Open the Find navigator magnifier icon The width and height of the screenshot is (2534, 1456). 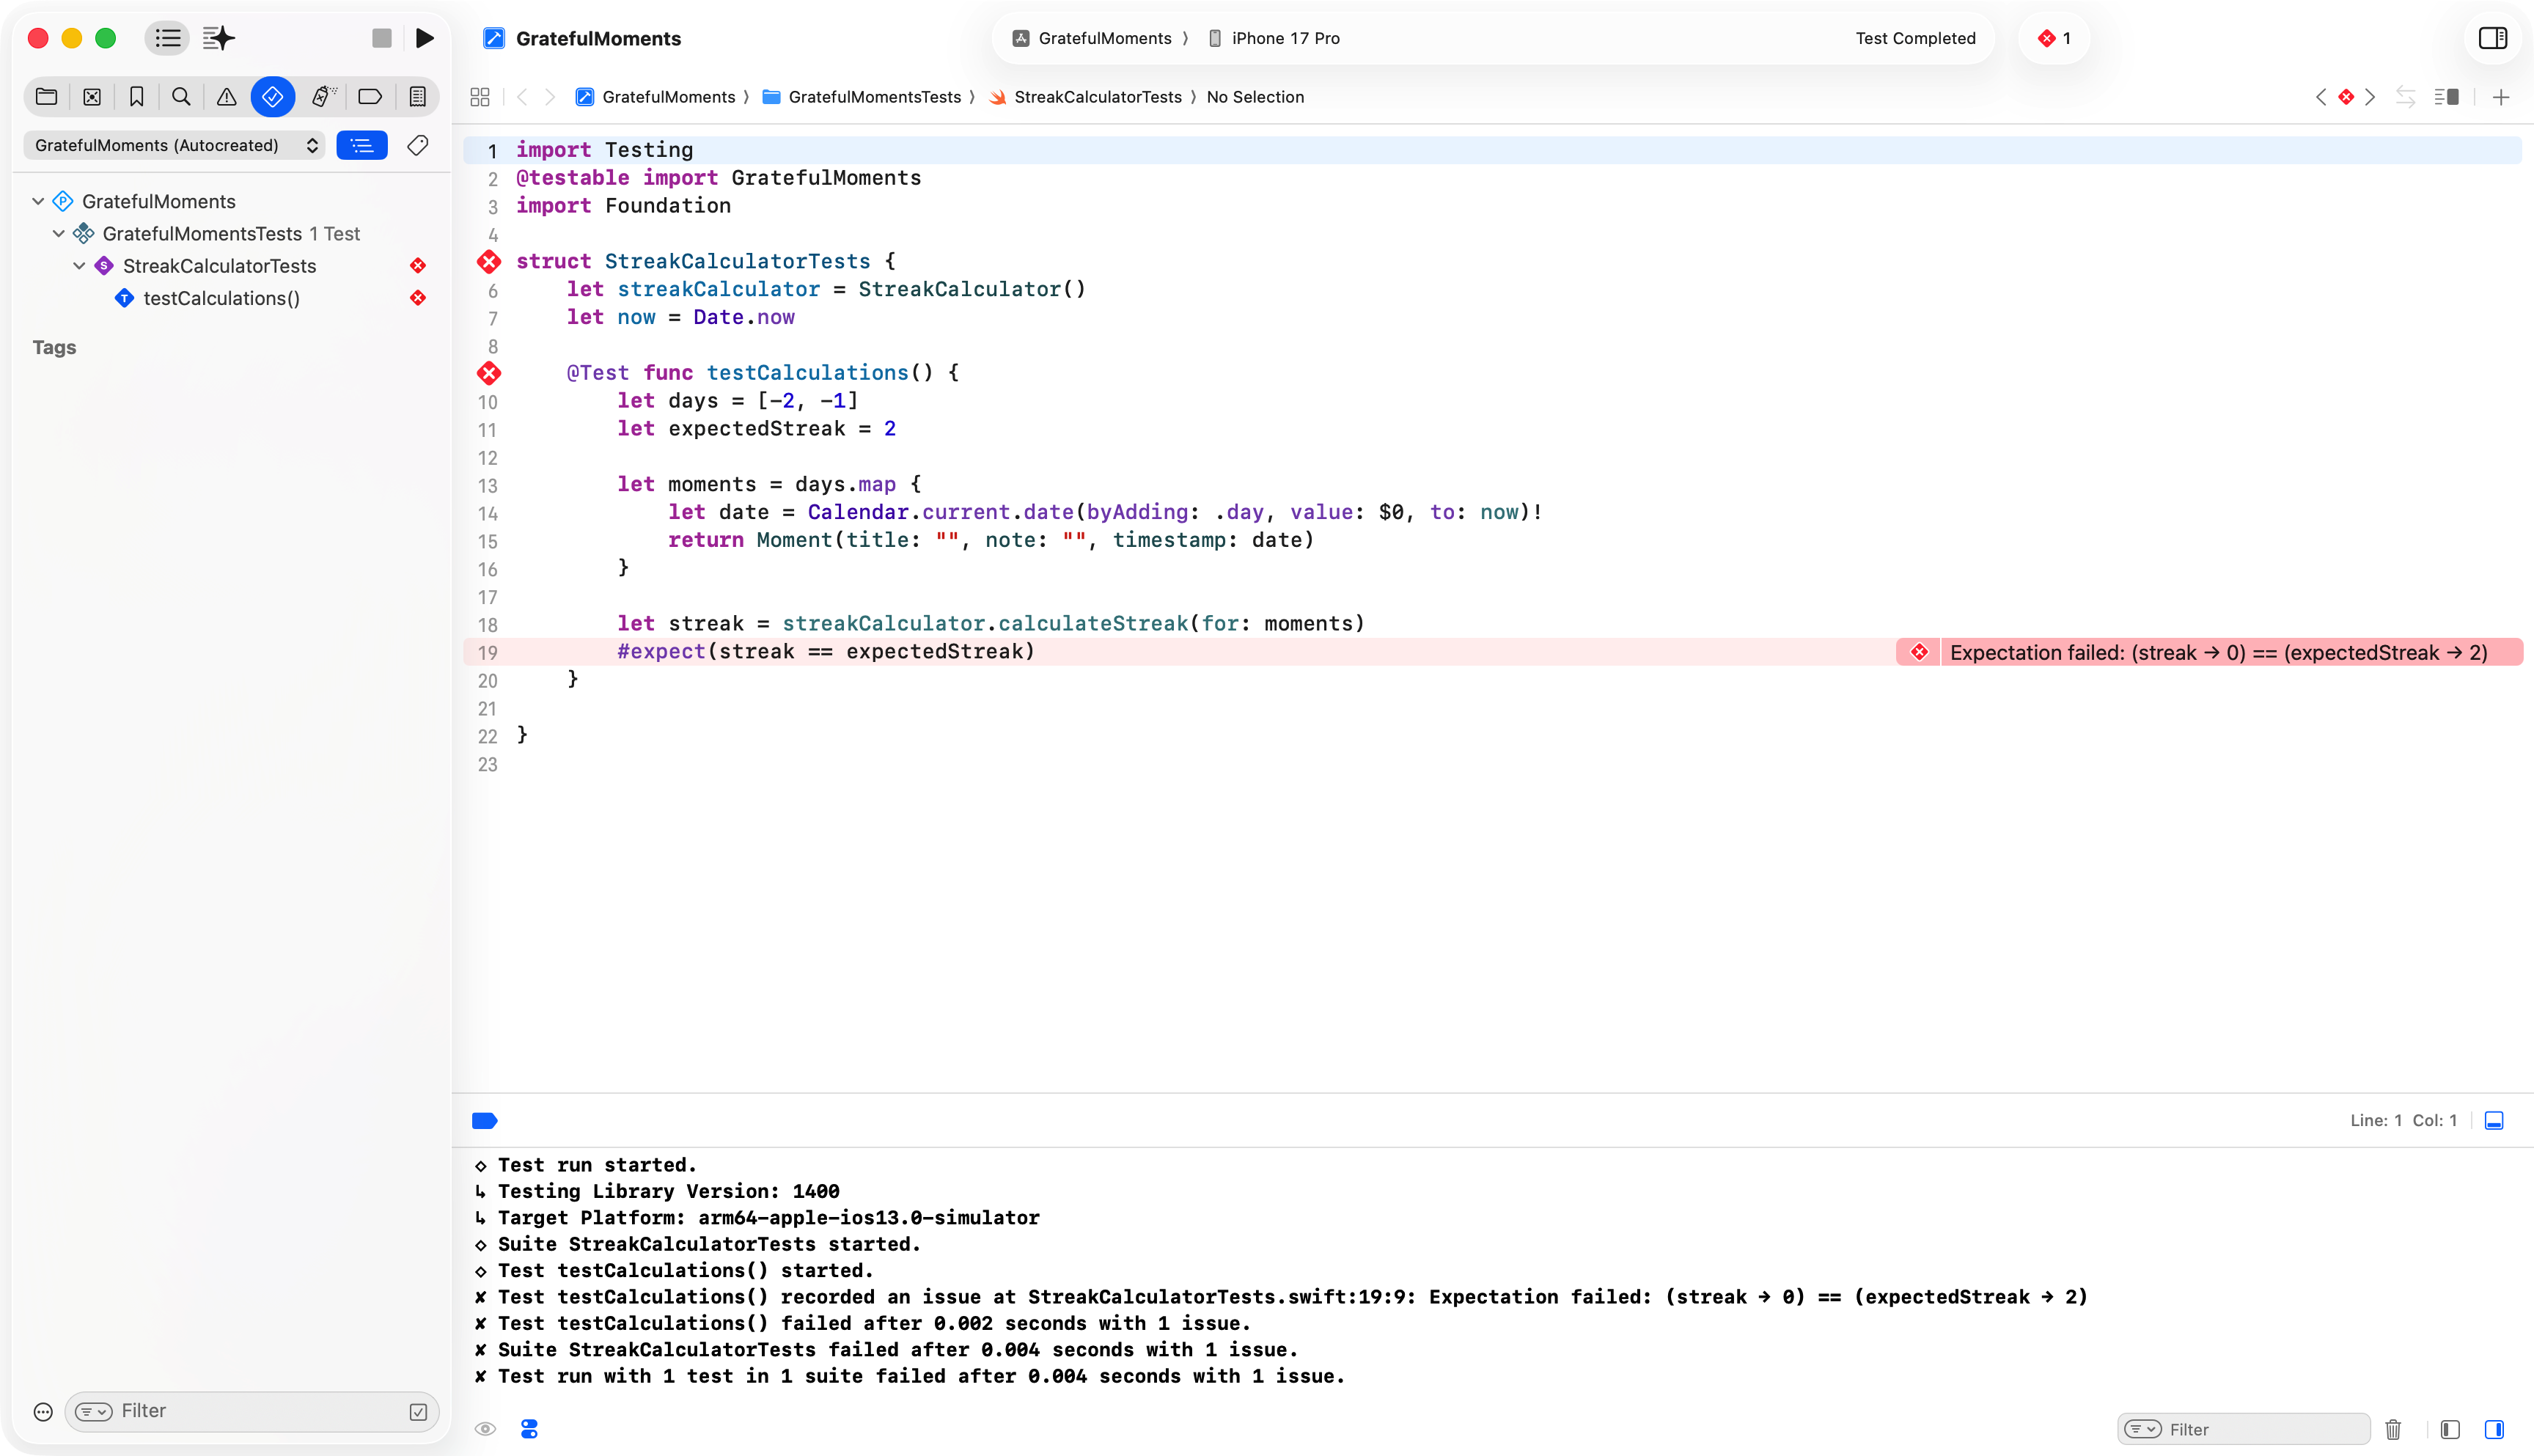[181, 97]
